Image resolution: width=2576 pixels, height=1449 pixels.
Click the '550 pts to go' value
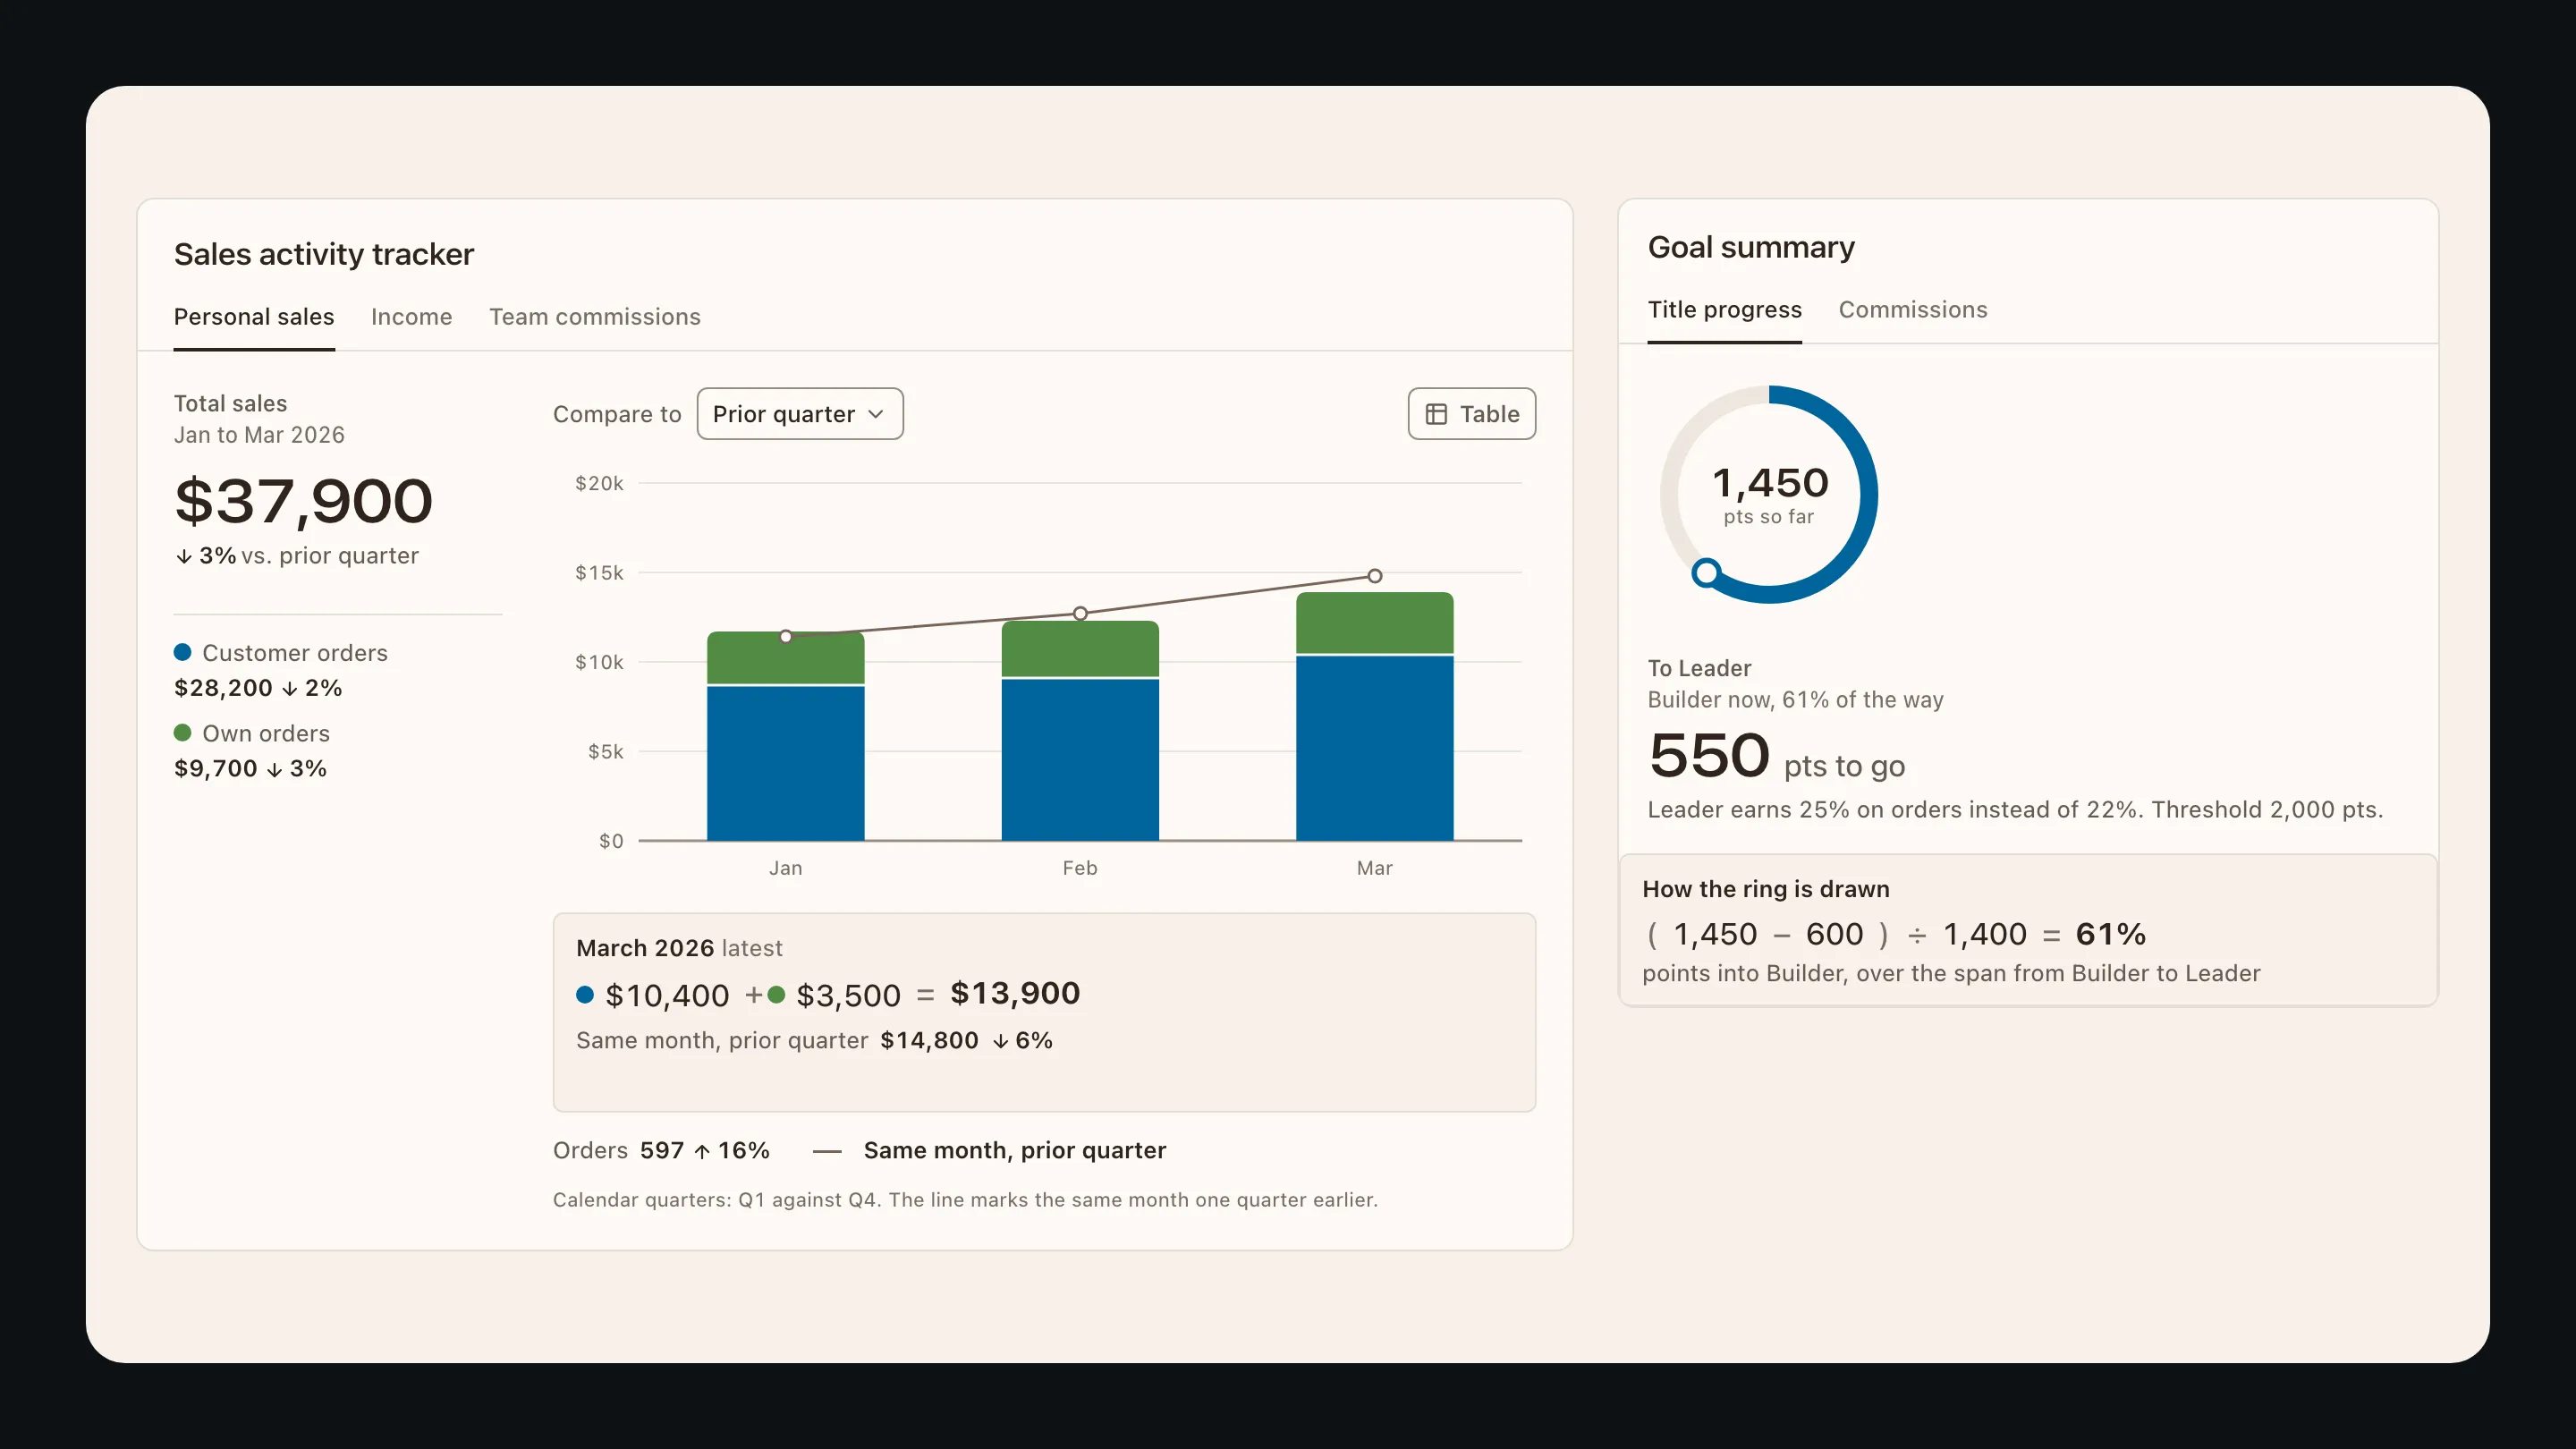[1776, 756]
